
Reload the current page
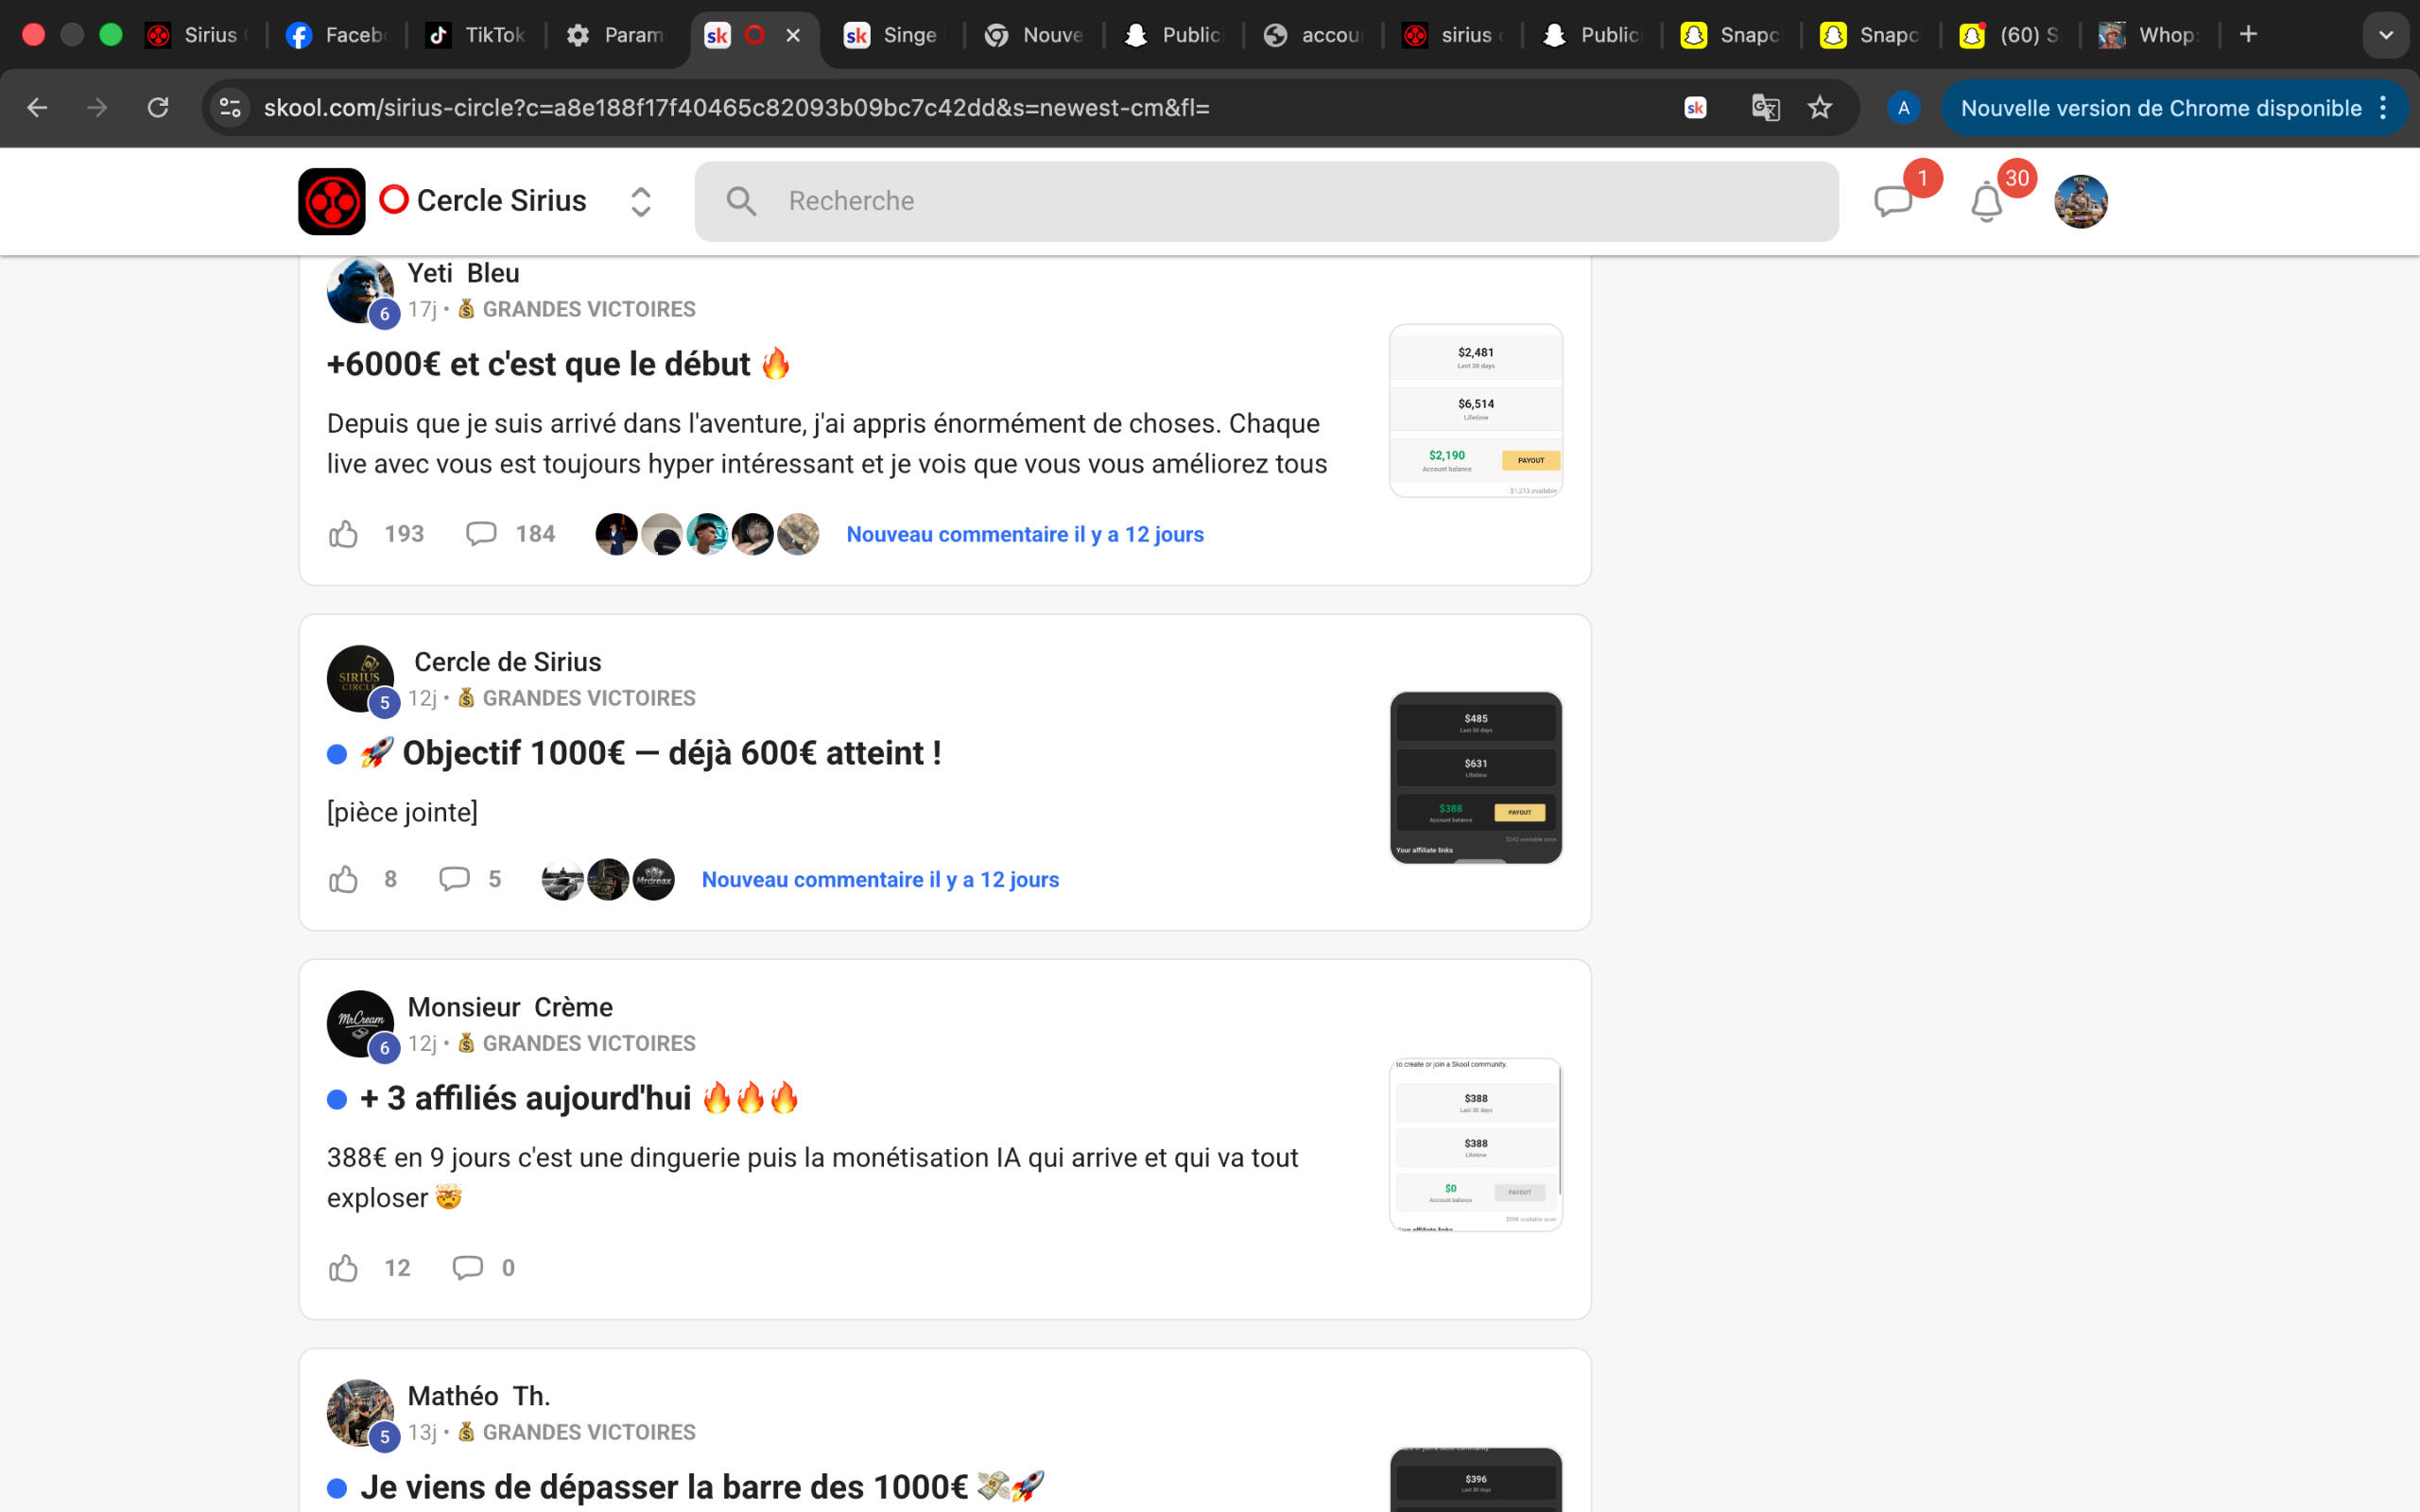coord(158,108)
